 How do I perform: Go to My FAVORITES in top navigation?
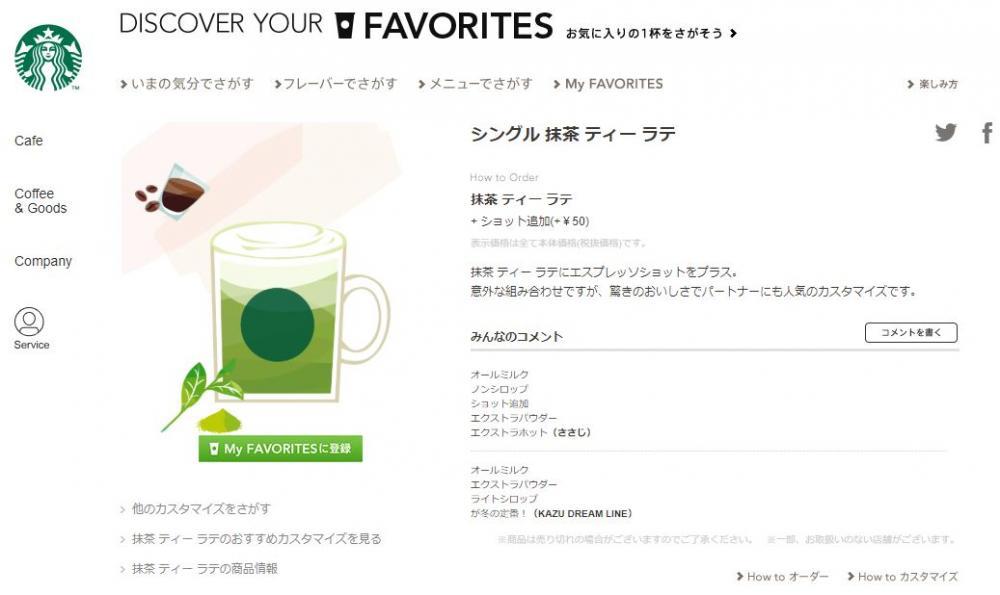click(x=608, y=84)
